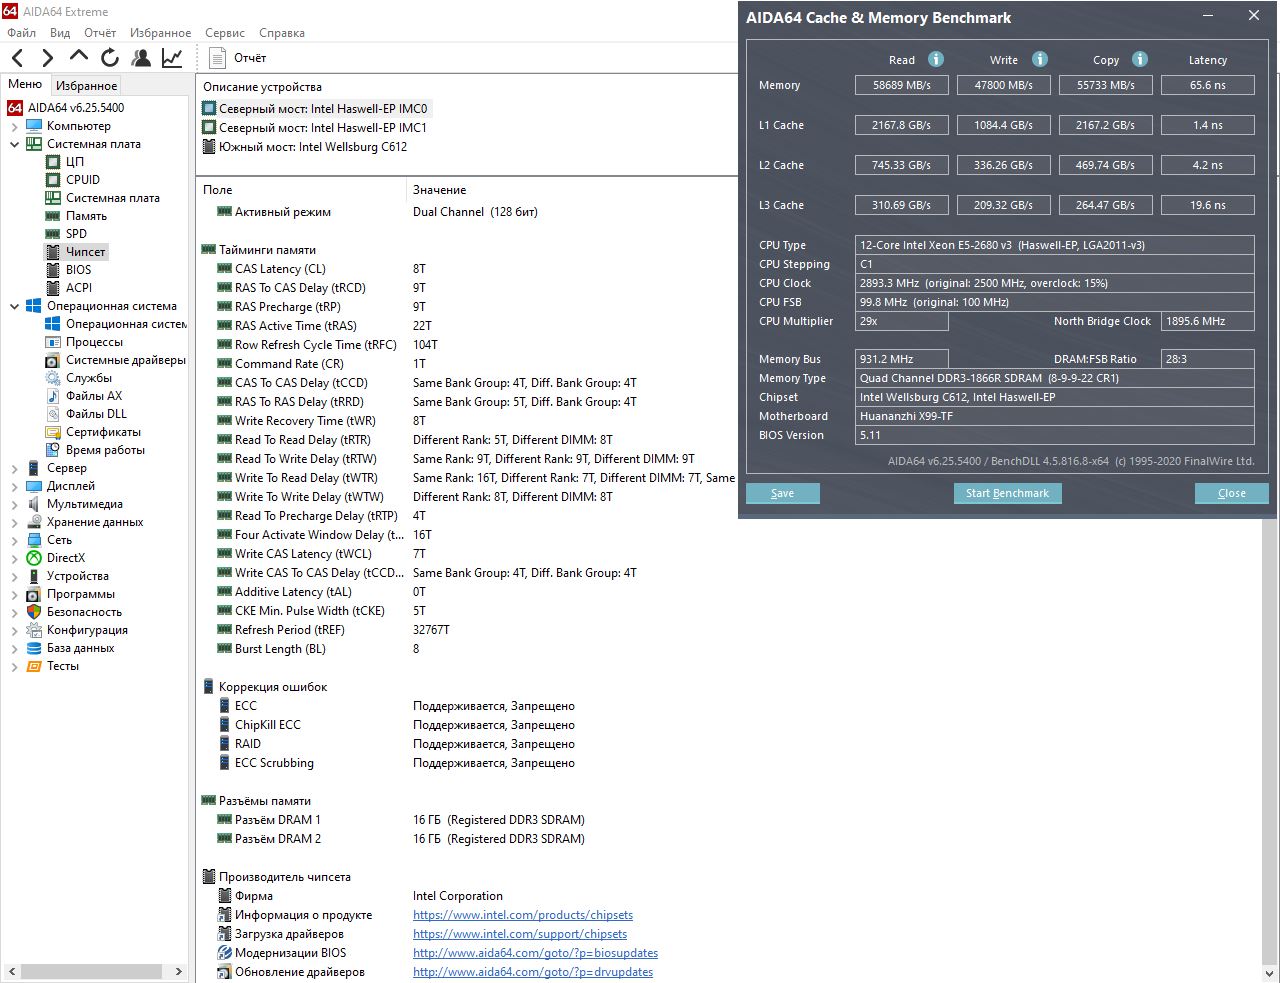Click the Save button in the benchmark window
Screen dimensions: 1280x983
pos(783,493)
